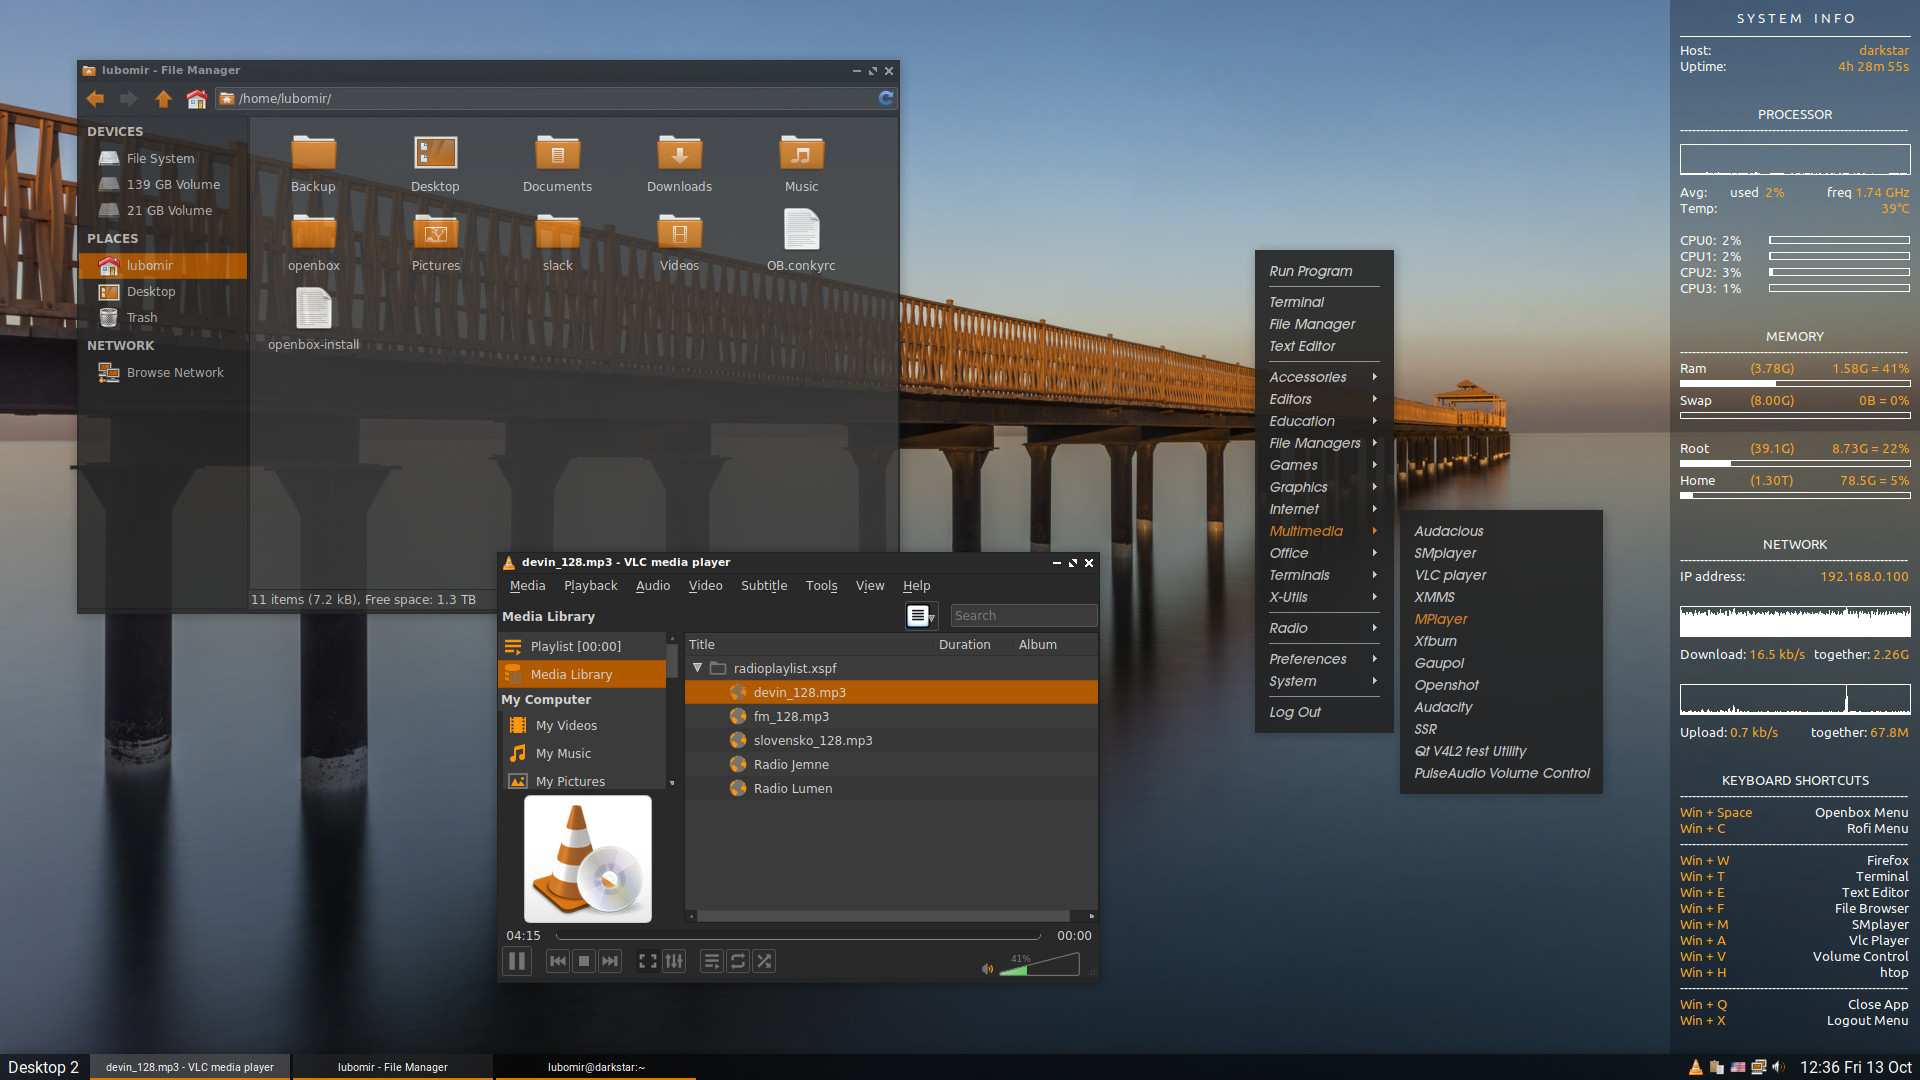The height and width of the screenshot is (1080, 1920).
Task: Skip to next track in VLC
Action: click(610, 961)
